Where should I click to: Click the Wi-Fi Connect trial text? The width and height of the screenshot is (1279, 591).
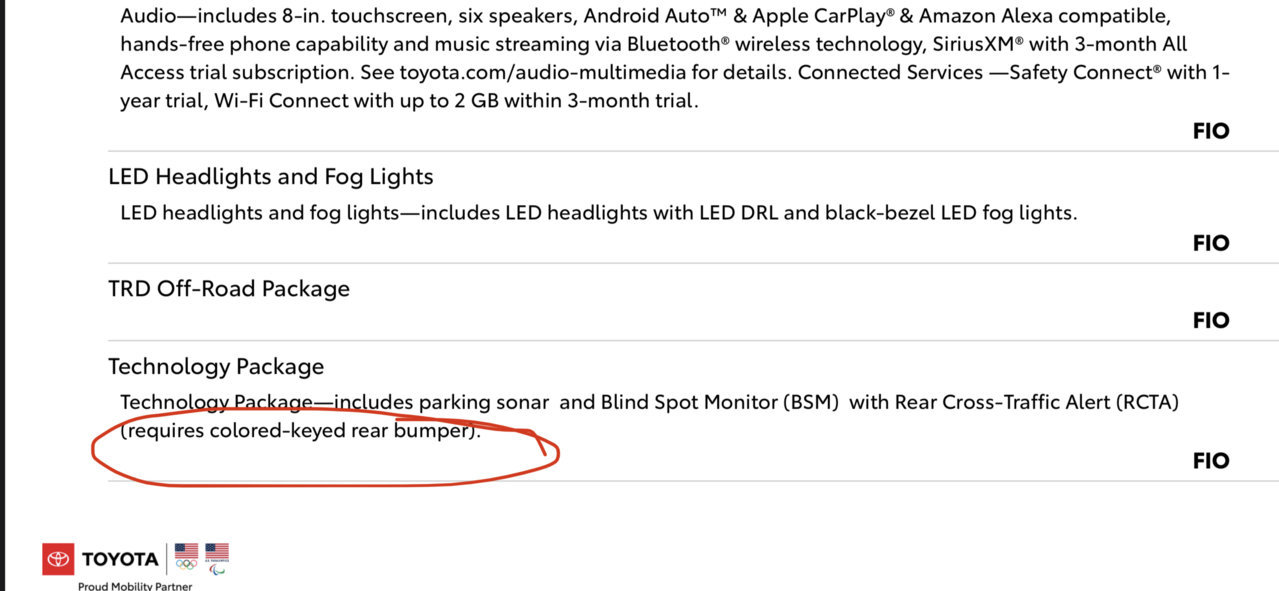tap(455, 100)
